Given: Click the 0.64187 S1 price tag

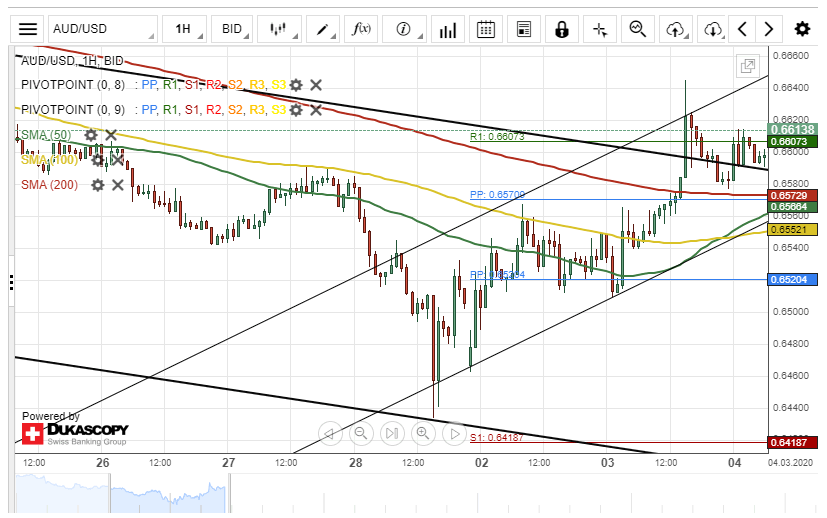Looking at the screenshot, I should pyautogui.click(x=793, y=443).
